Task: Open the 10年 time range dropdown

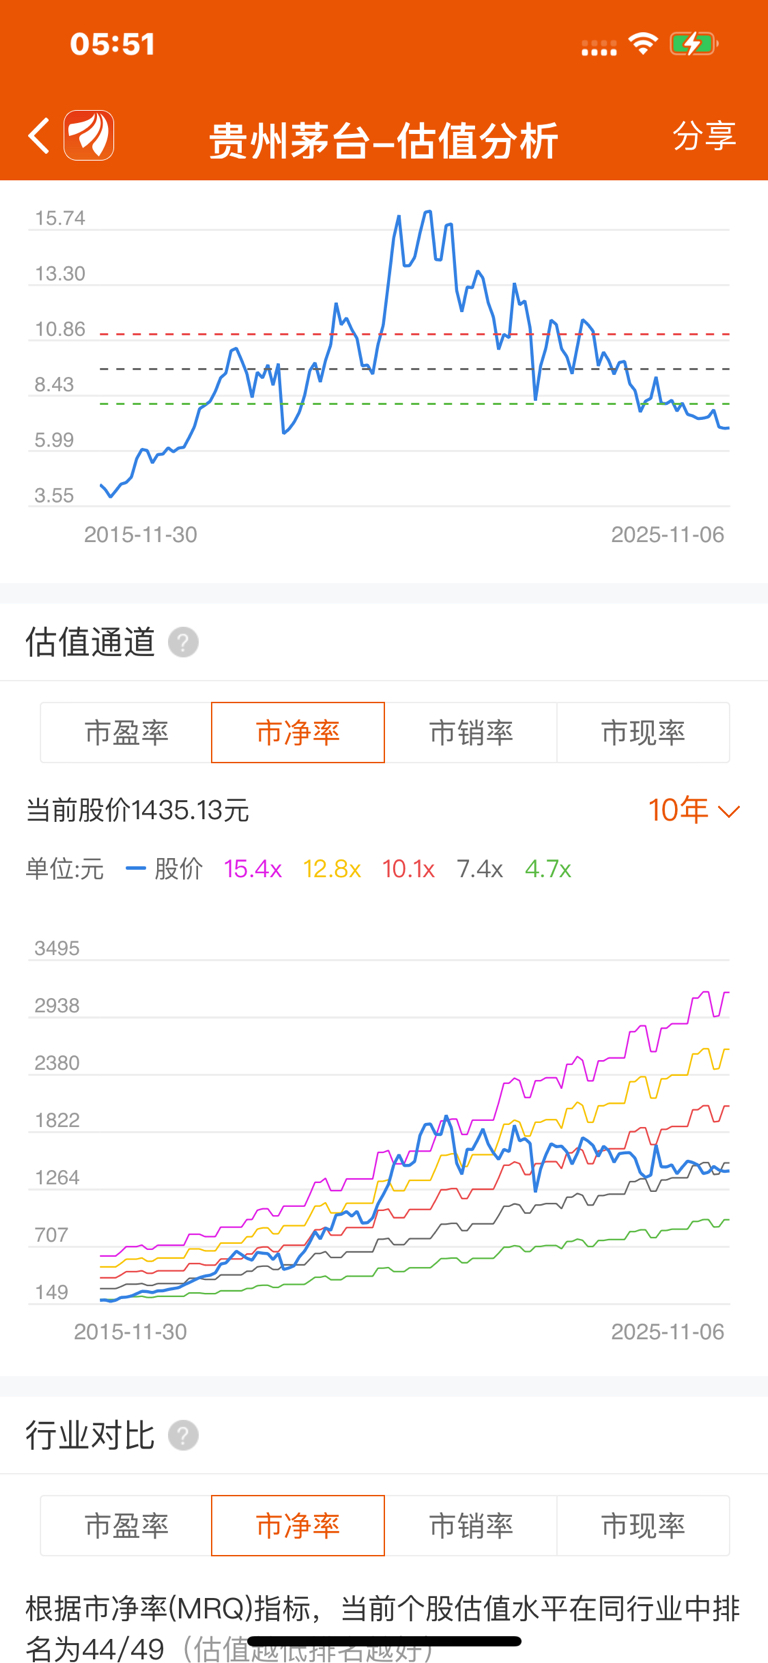Action: click(680, 810)
